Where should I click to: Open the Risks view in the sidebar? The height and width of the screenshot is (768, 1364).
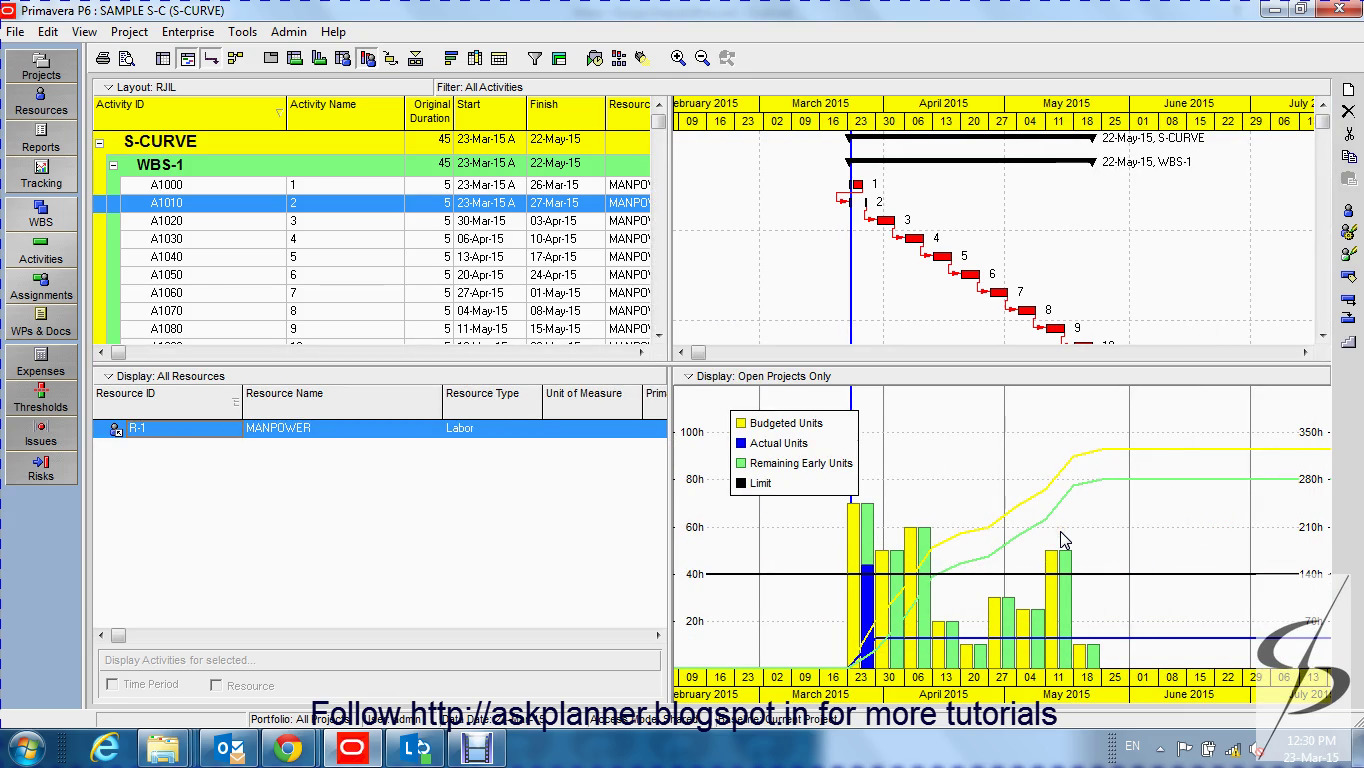[x=40, y=467]
